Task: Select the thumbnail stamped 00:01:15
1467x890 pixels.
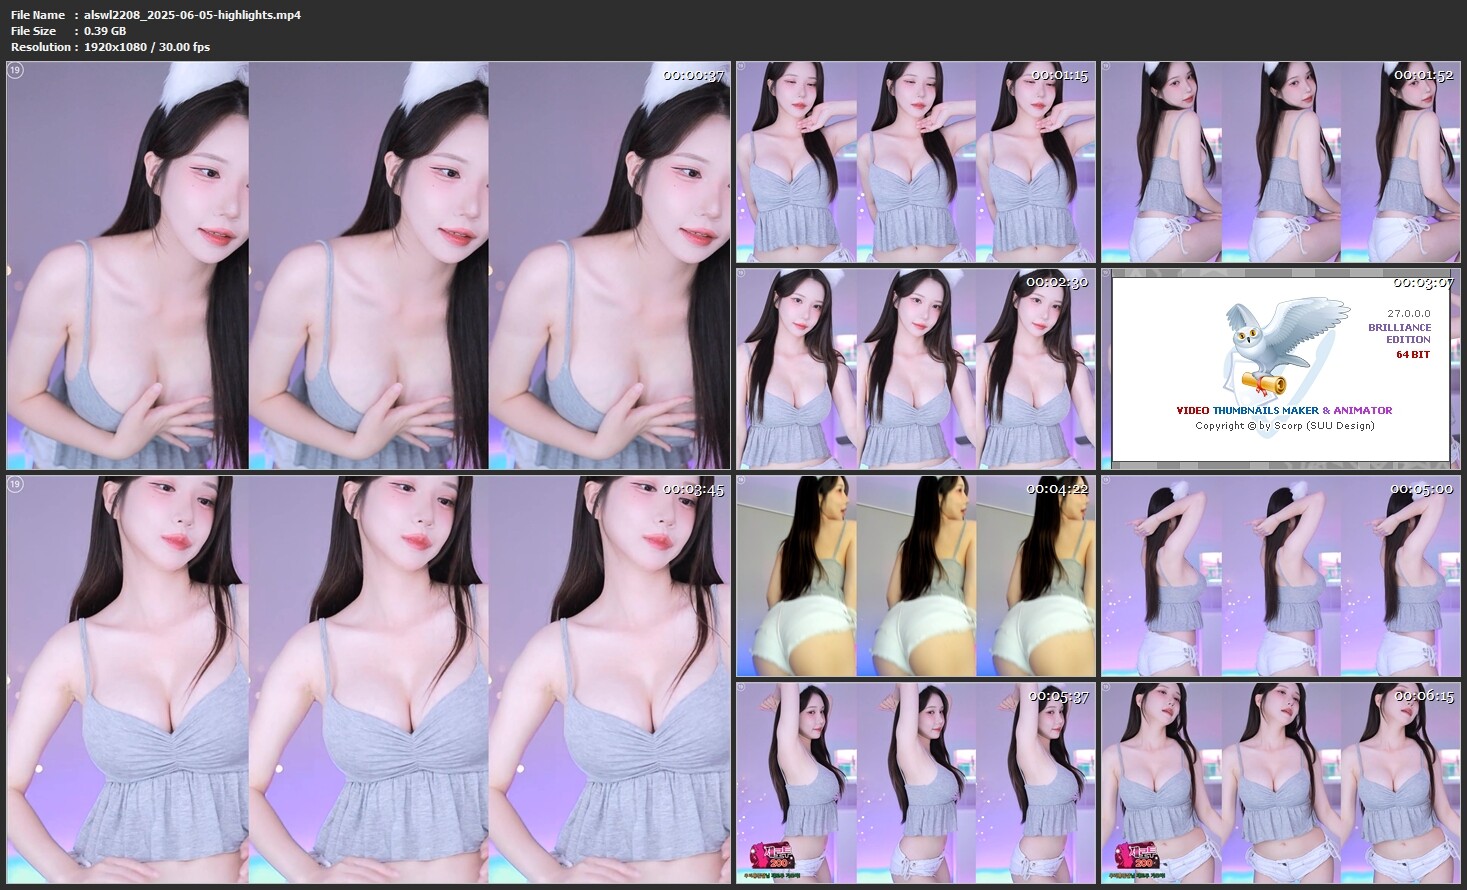Action: coord(916,162)
